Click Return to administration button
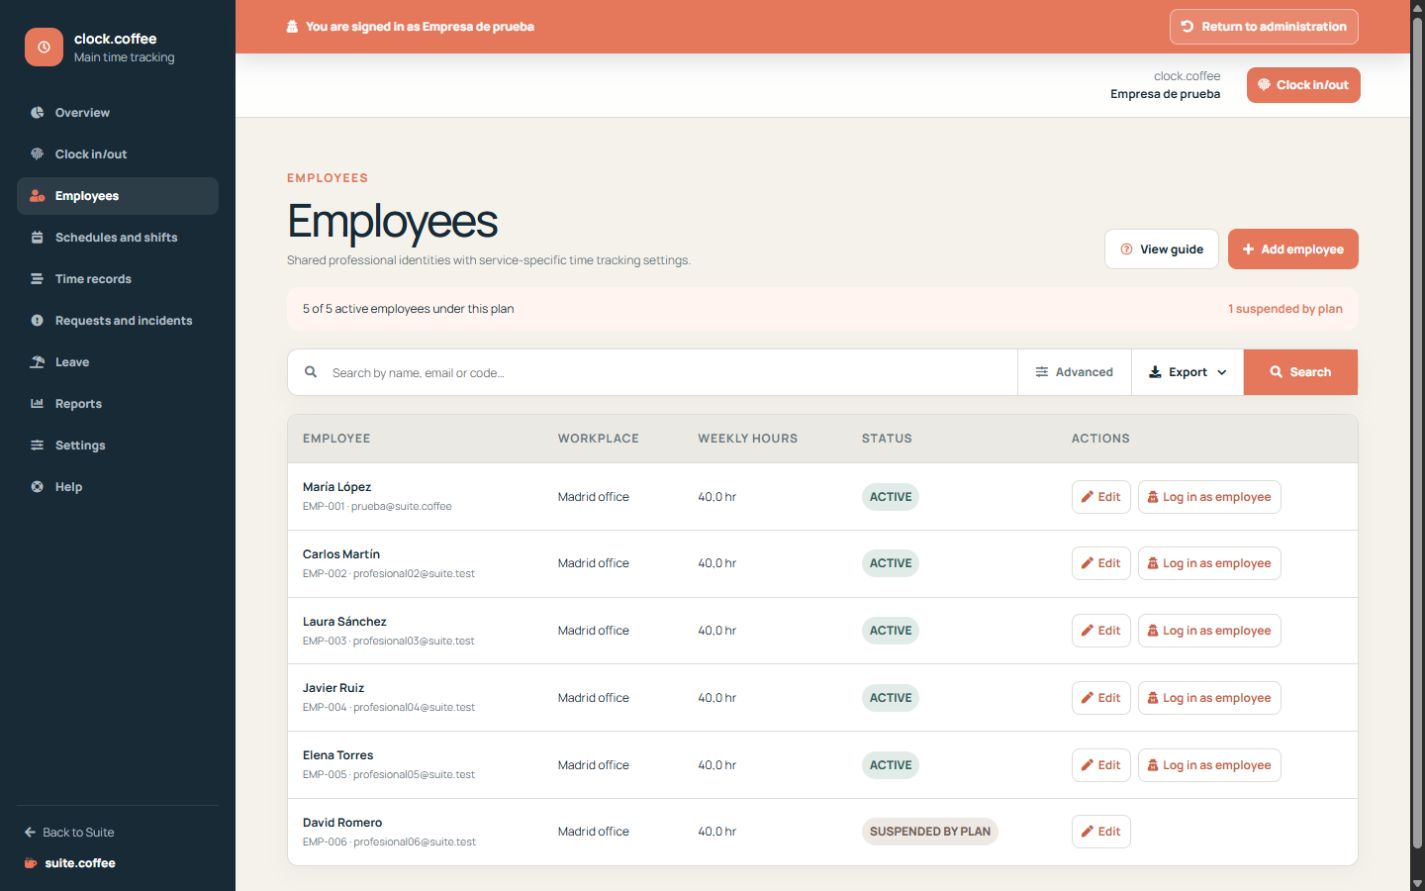 1264,27
